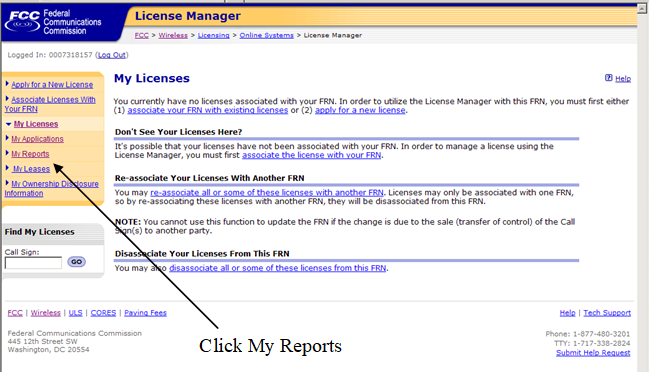Screen dimensions: 649x372
Task: Go to Wireless in breadcrumb
Action: 173,36
